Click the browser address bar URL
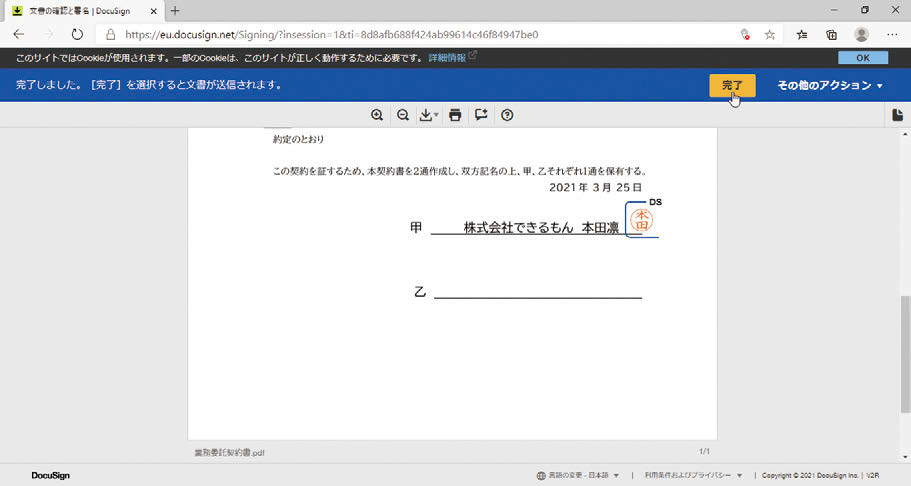Image resolution: width=911 pixels, height=486 pixels. point(331,34)
